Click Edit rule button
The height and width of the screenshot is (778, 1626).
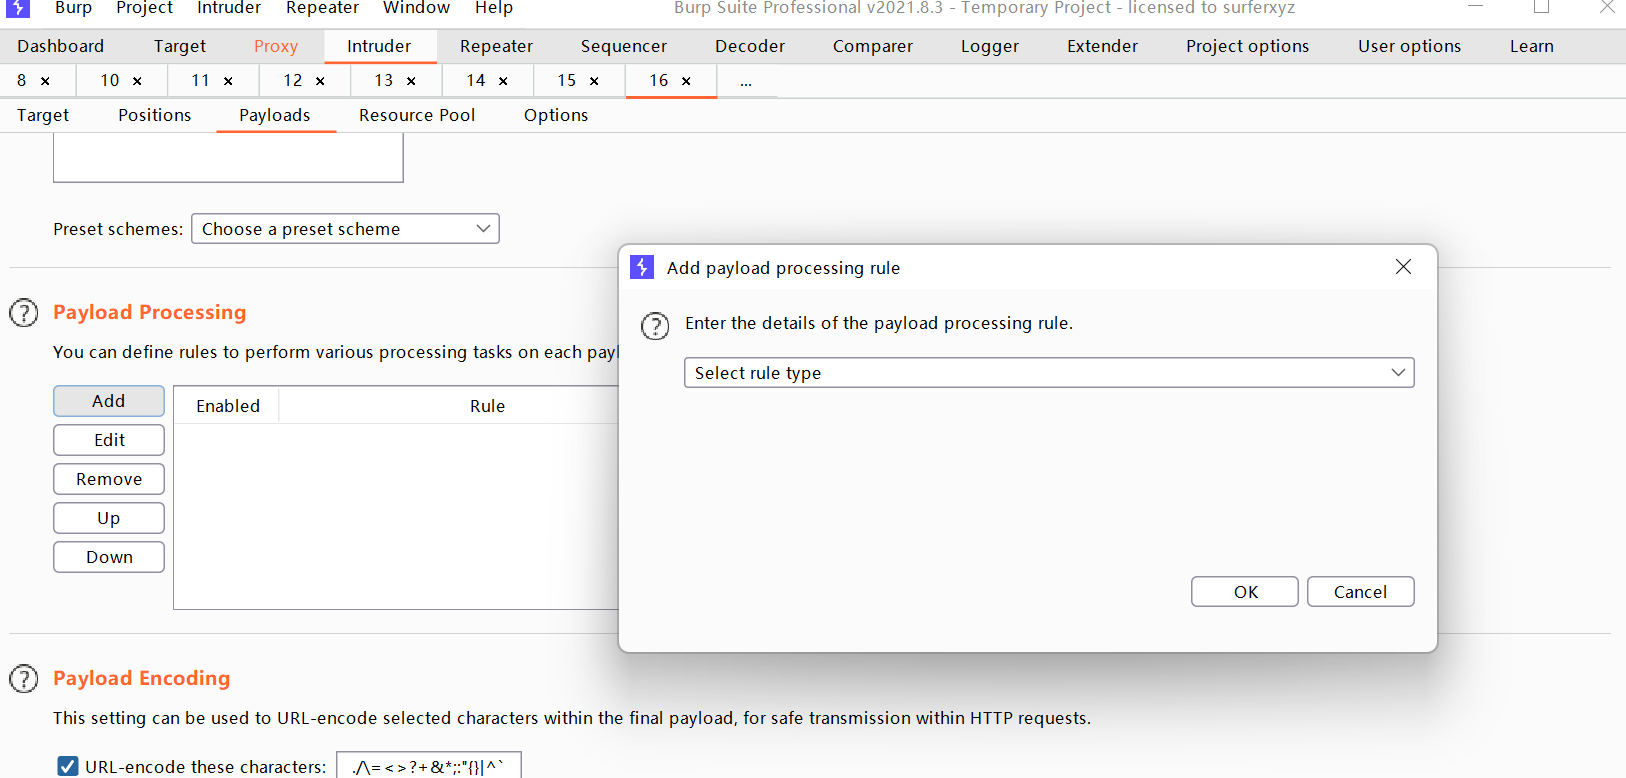[x=109, y=440]
